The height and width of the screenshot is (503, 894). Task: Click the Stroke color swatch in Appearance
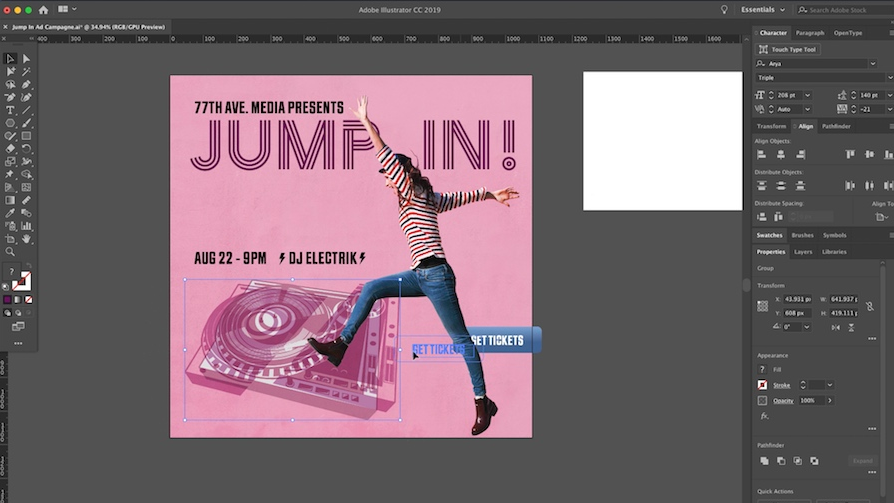click(763, 385)
